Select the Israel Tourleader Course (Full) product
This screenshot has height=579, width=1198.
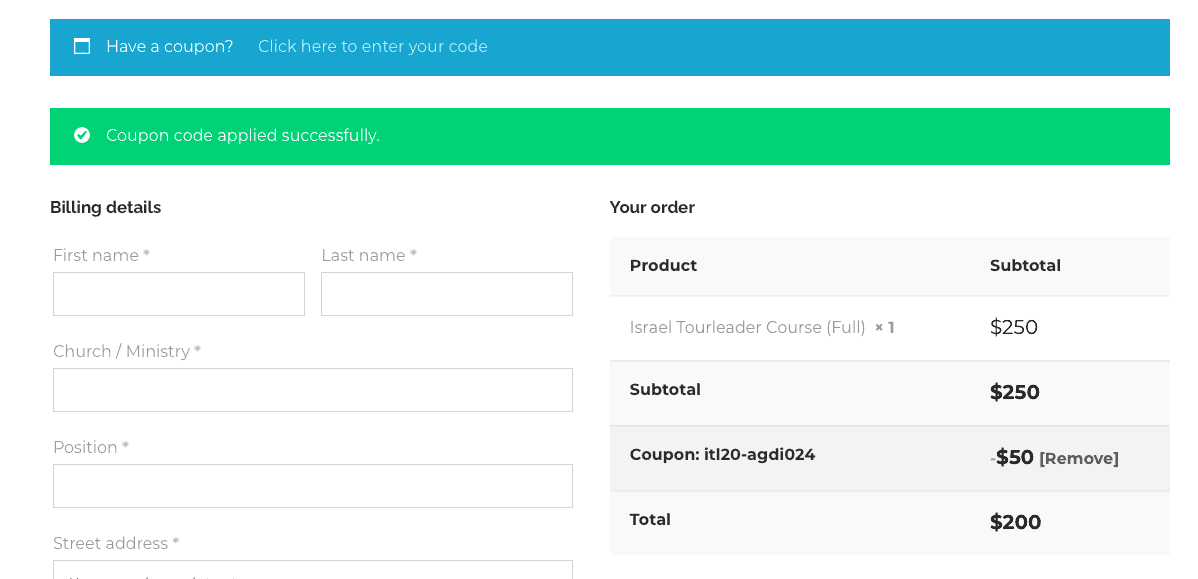tap(747, 328)
